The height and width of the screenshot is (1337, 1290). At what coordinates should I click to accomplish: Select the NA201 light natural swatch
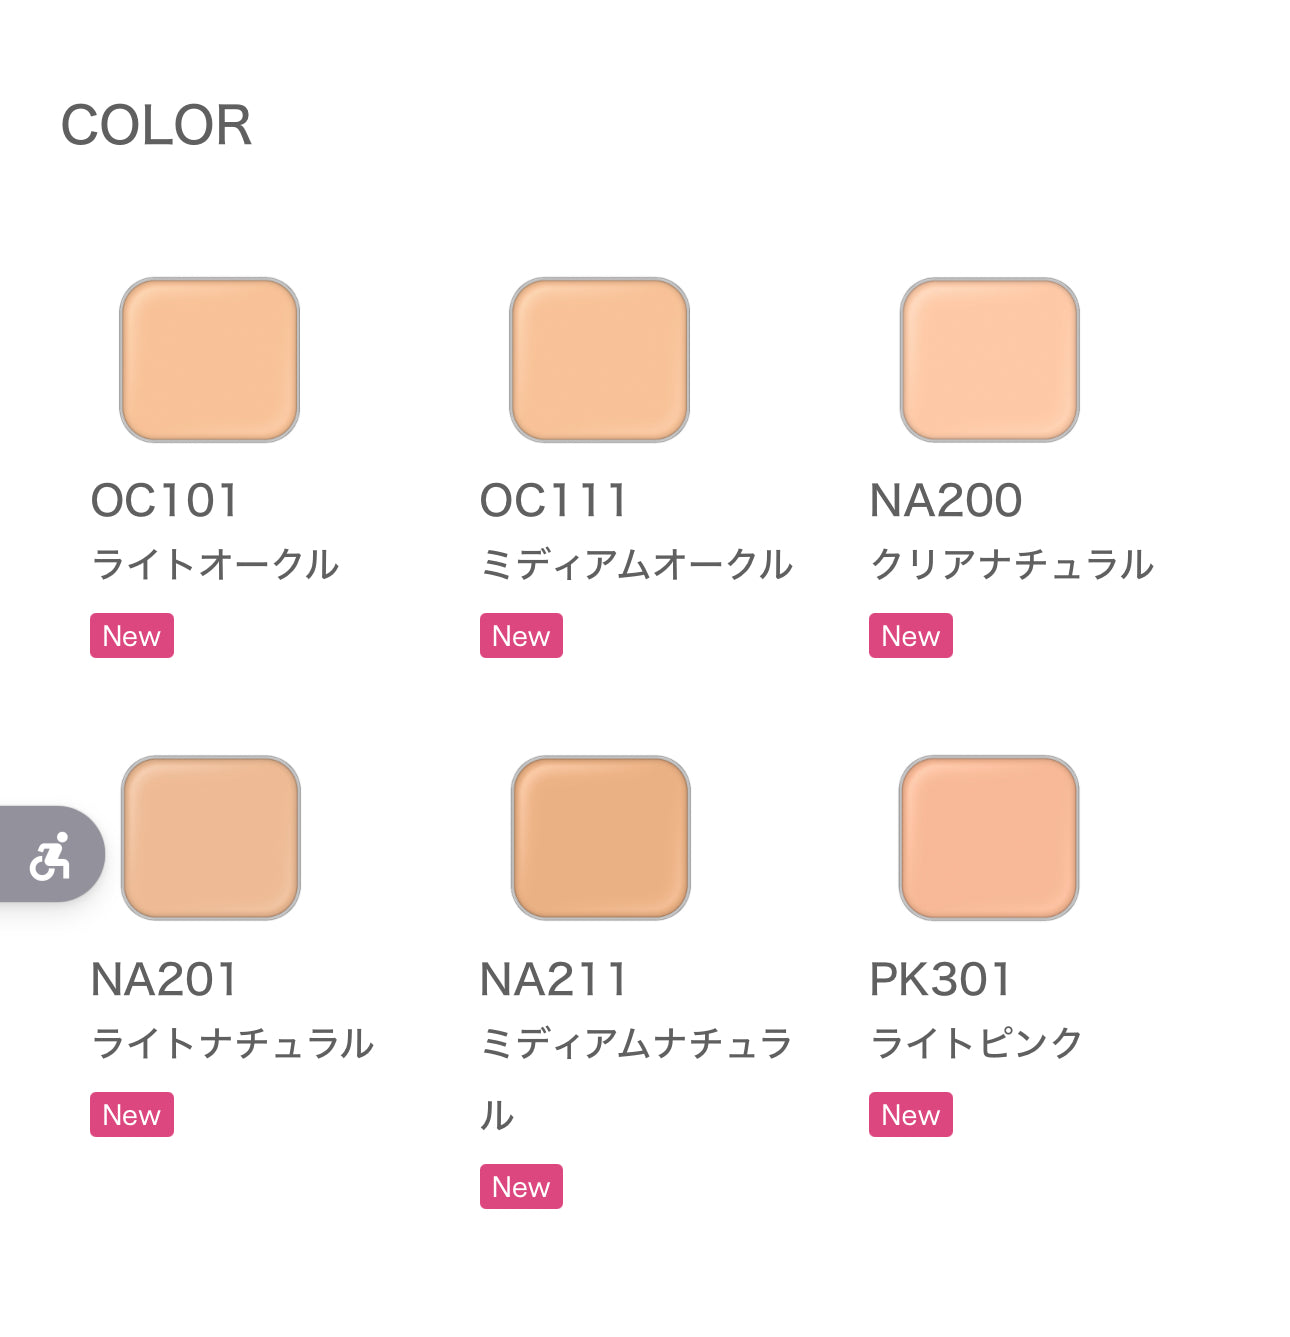(x=210, y=838)
